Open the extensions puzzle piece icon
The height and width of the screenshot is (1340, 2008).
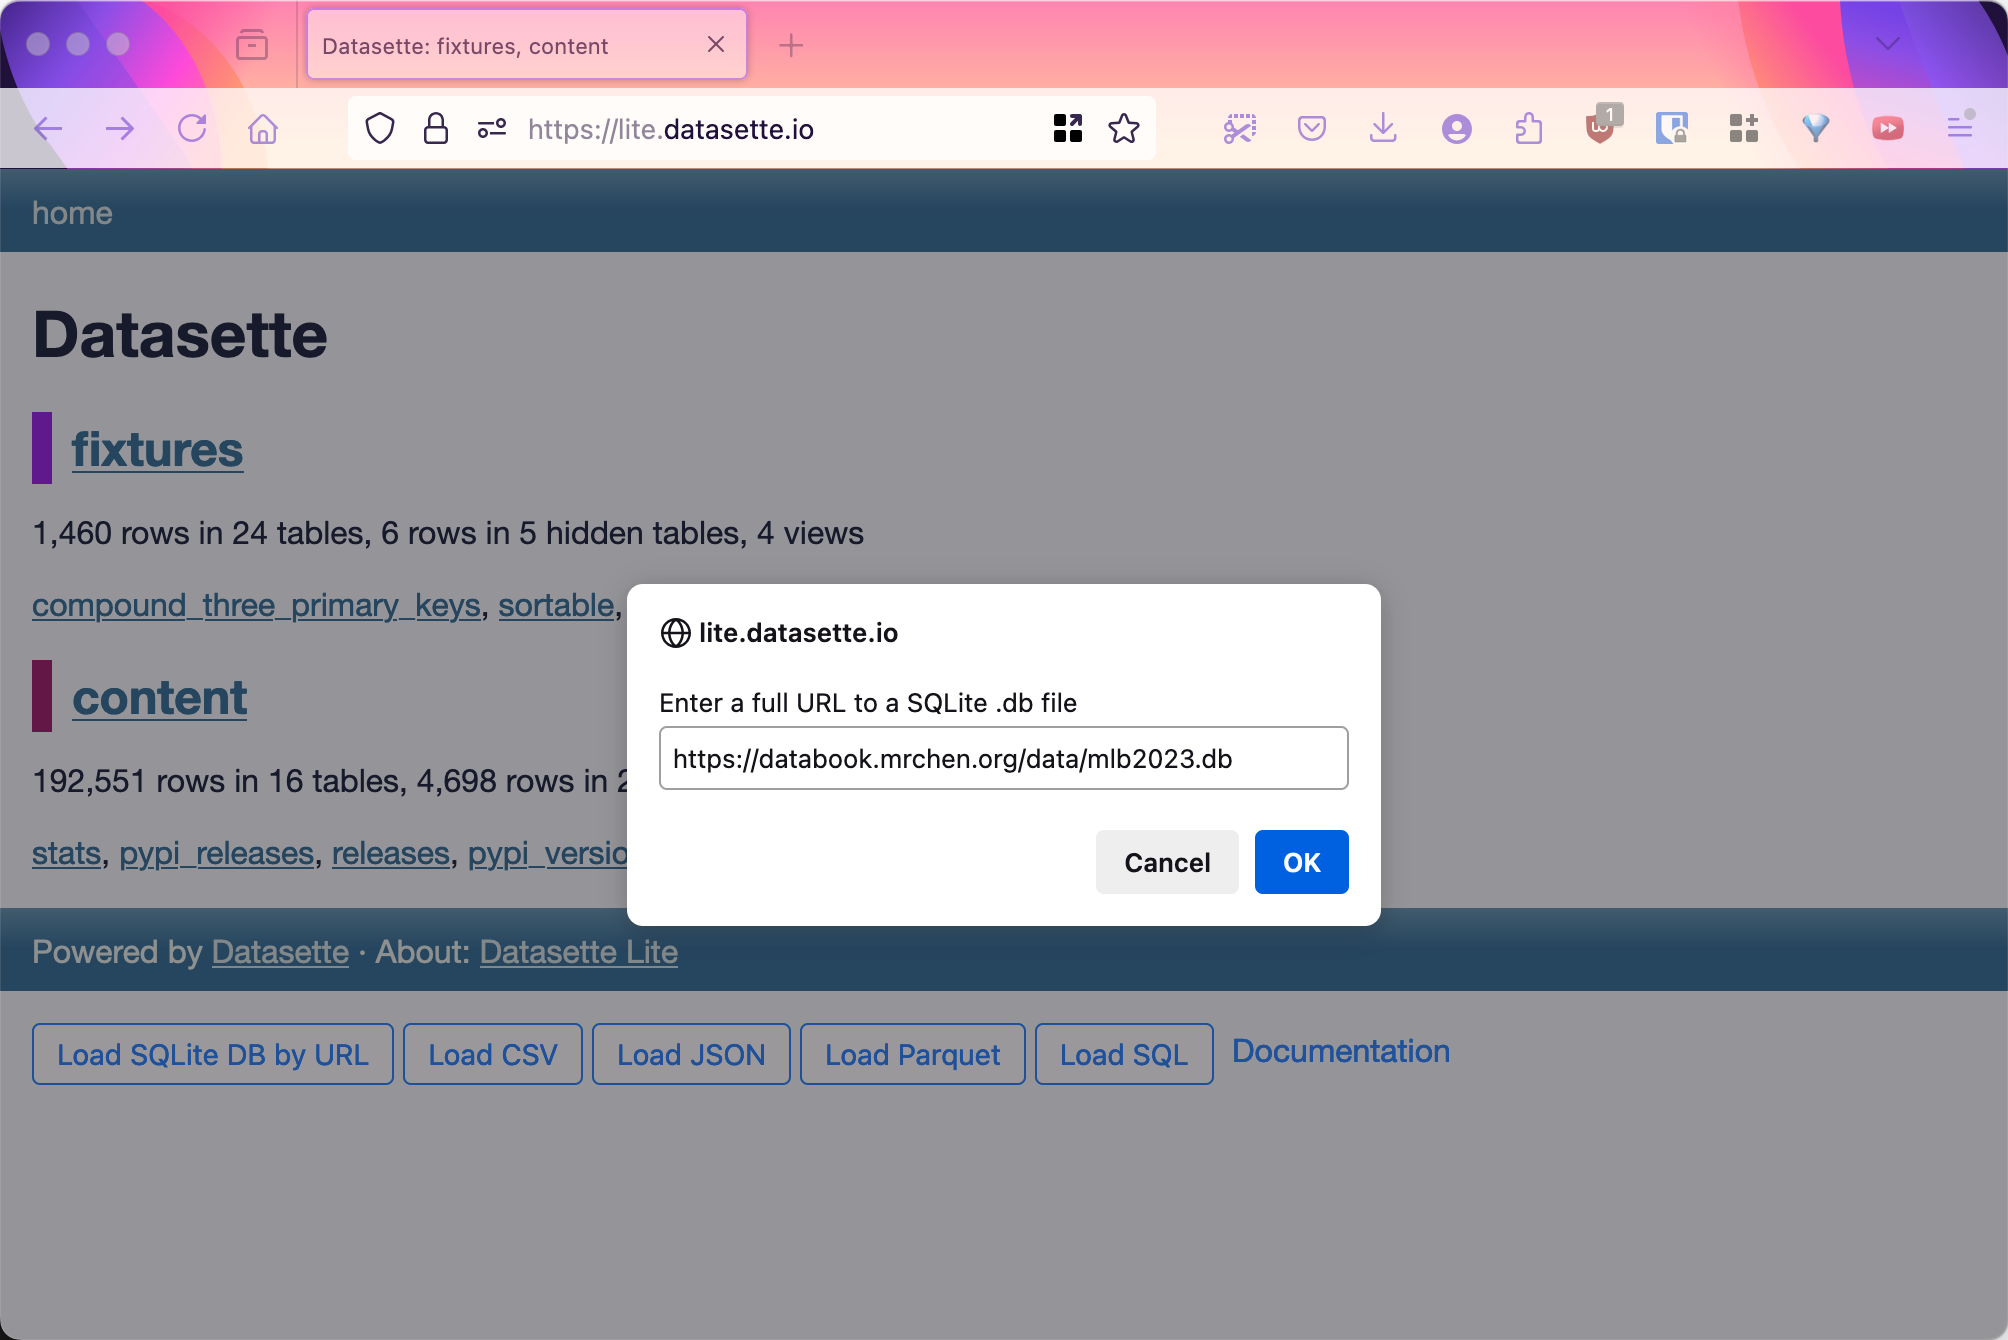pos(1528,129)
